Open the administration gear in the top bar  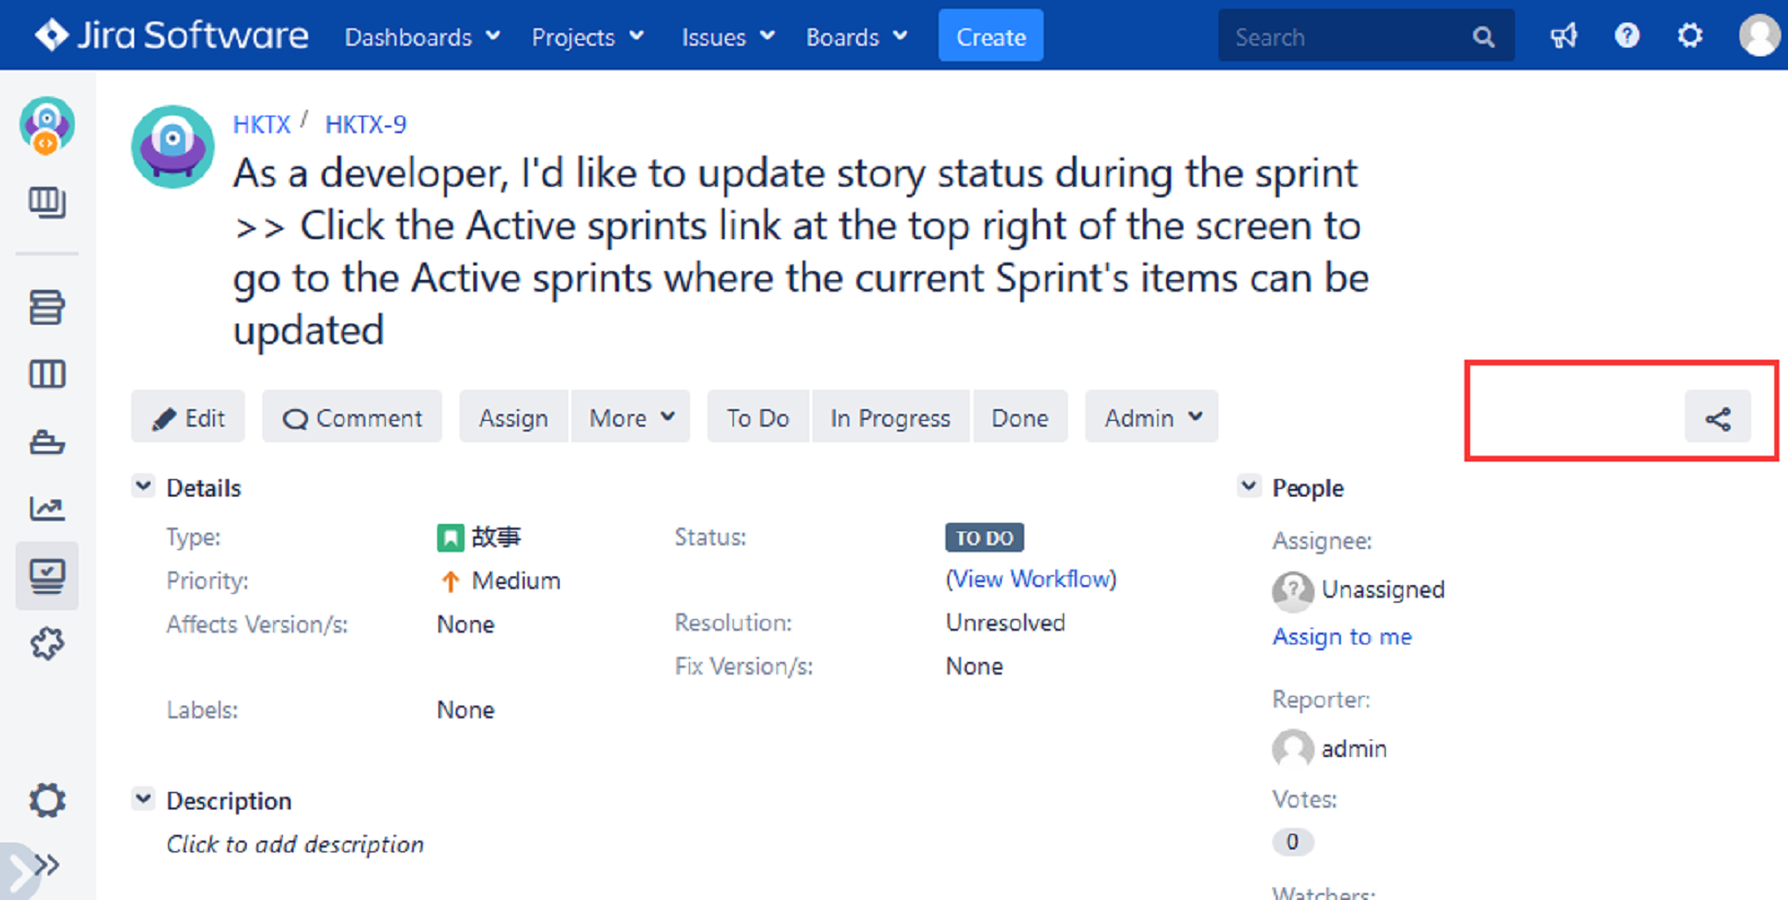(x=1690, y=36)
